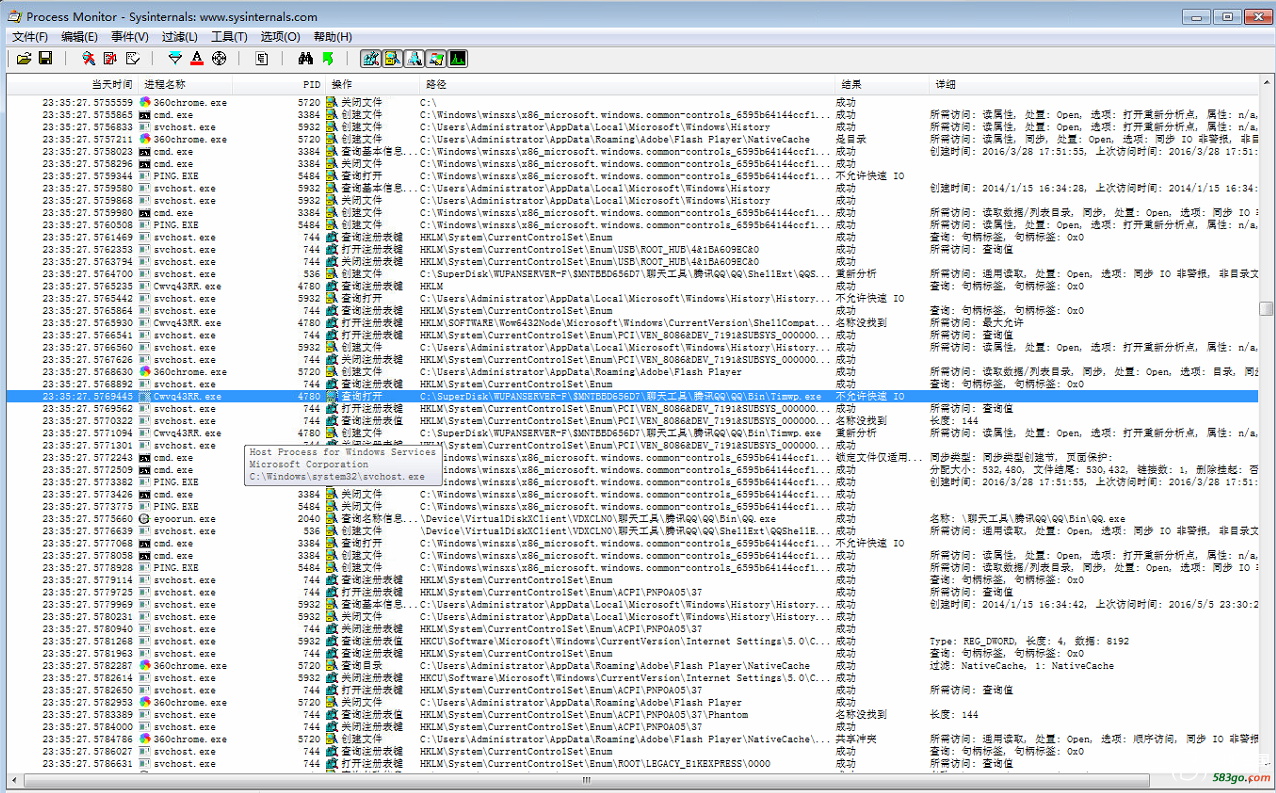The height and width of the screenshot is (793, 1276).
Task: Click cmd.exe icon in row 23:35:27.5755865
Action: (145, 115)
